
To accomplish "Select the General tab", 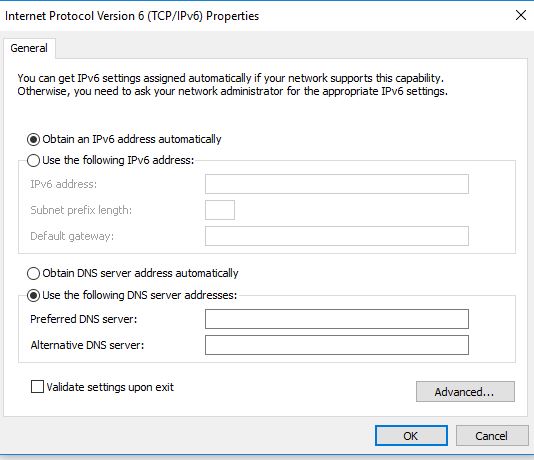I will click(x=29, y=48).
